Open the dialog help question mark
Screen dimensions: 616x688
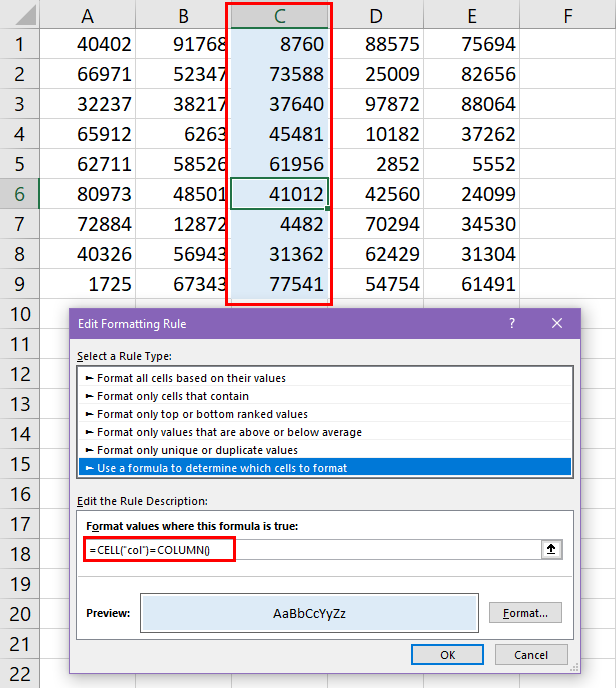click(512, 323)
